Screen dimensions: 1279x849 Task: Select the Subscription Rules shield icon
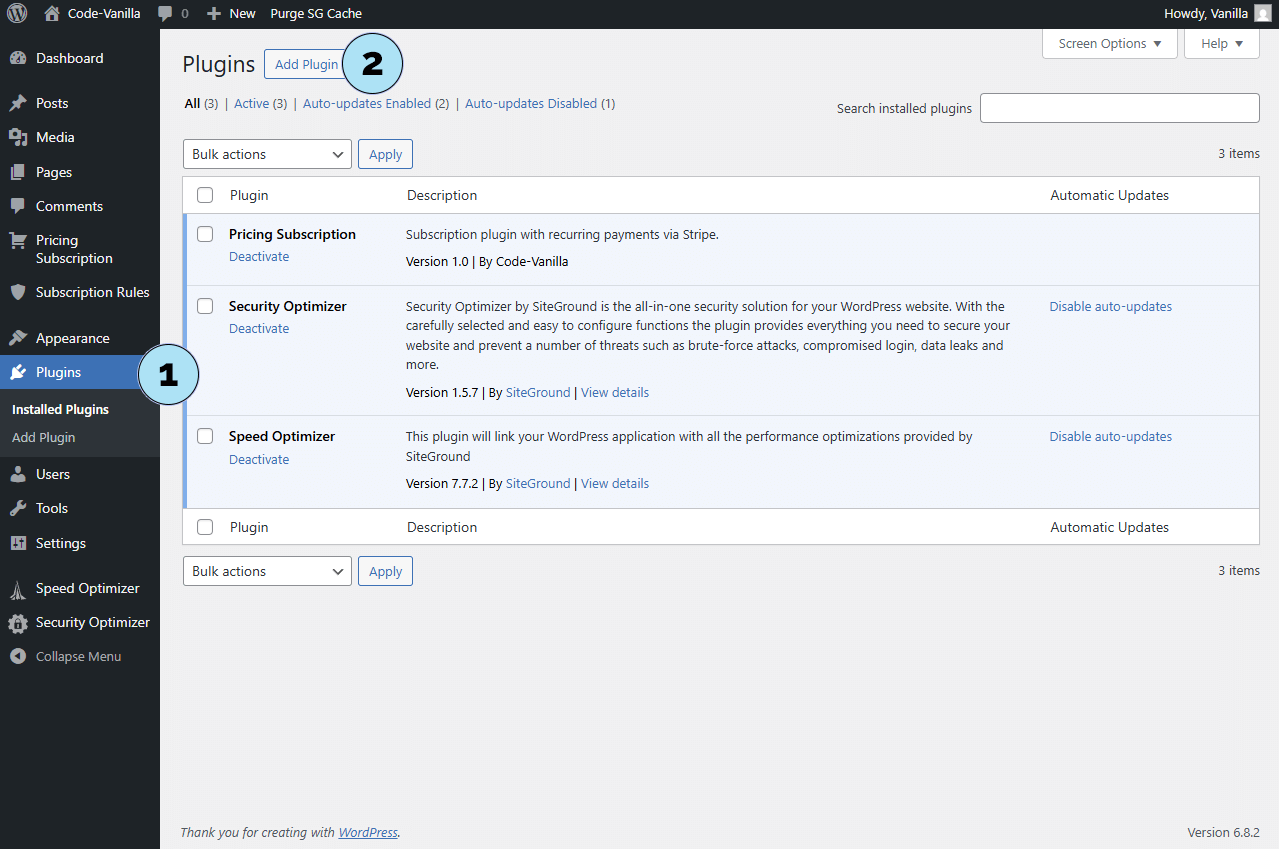coord(18,293)
